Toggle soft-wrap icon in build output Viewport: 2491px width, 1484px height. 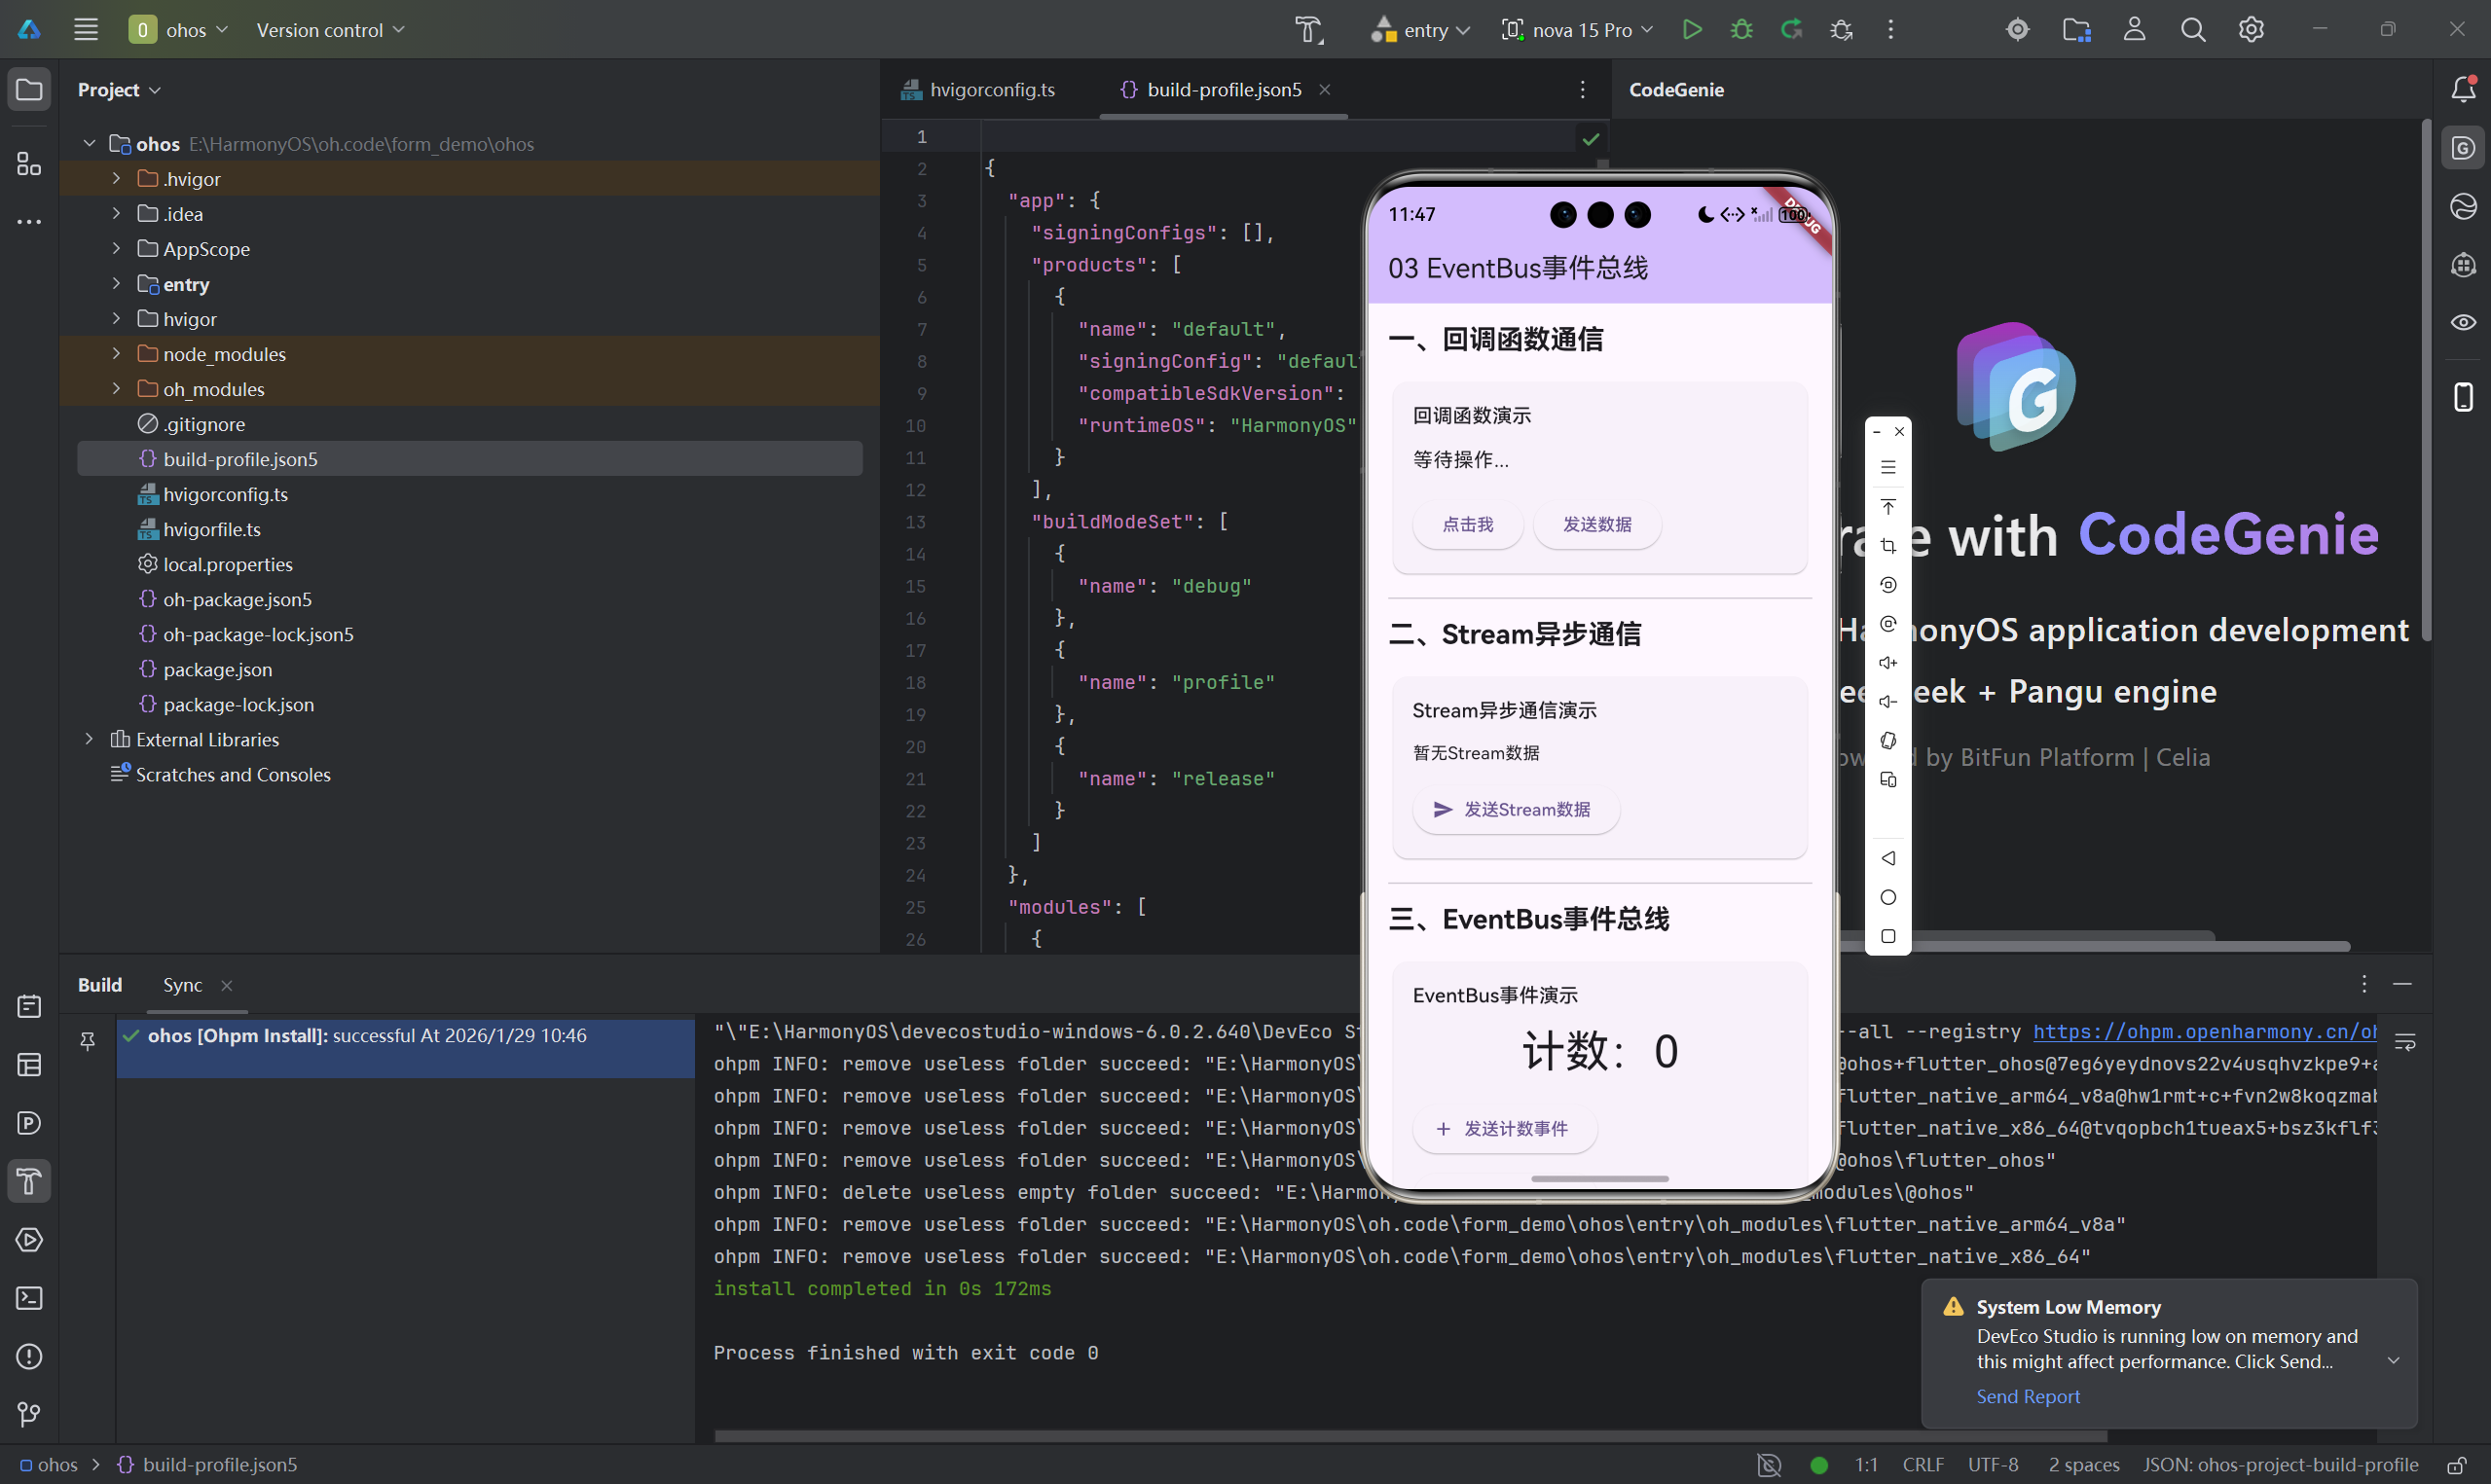pyautogui.click(x=2405, y=1042)
